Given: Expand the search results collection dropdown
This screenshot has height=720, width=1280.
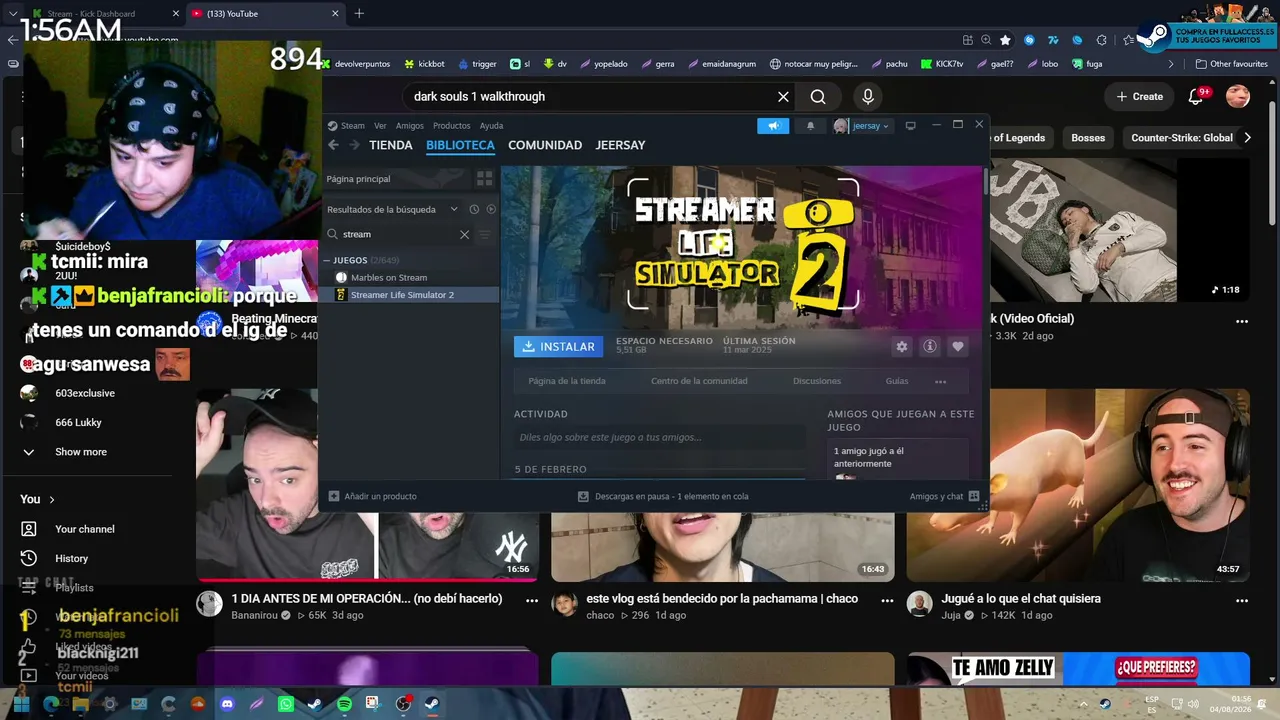Looking at the screenshot, I should (454, 209).
